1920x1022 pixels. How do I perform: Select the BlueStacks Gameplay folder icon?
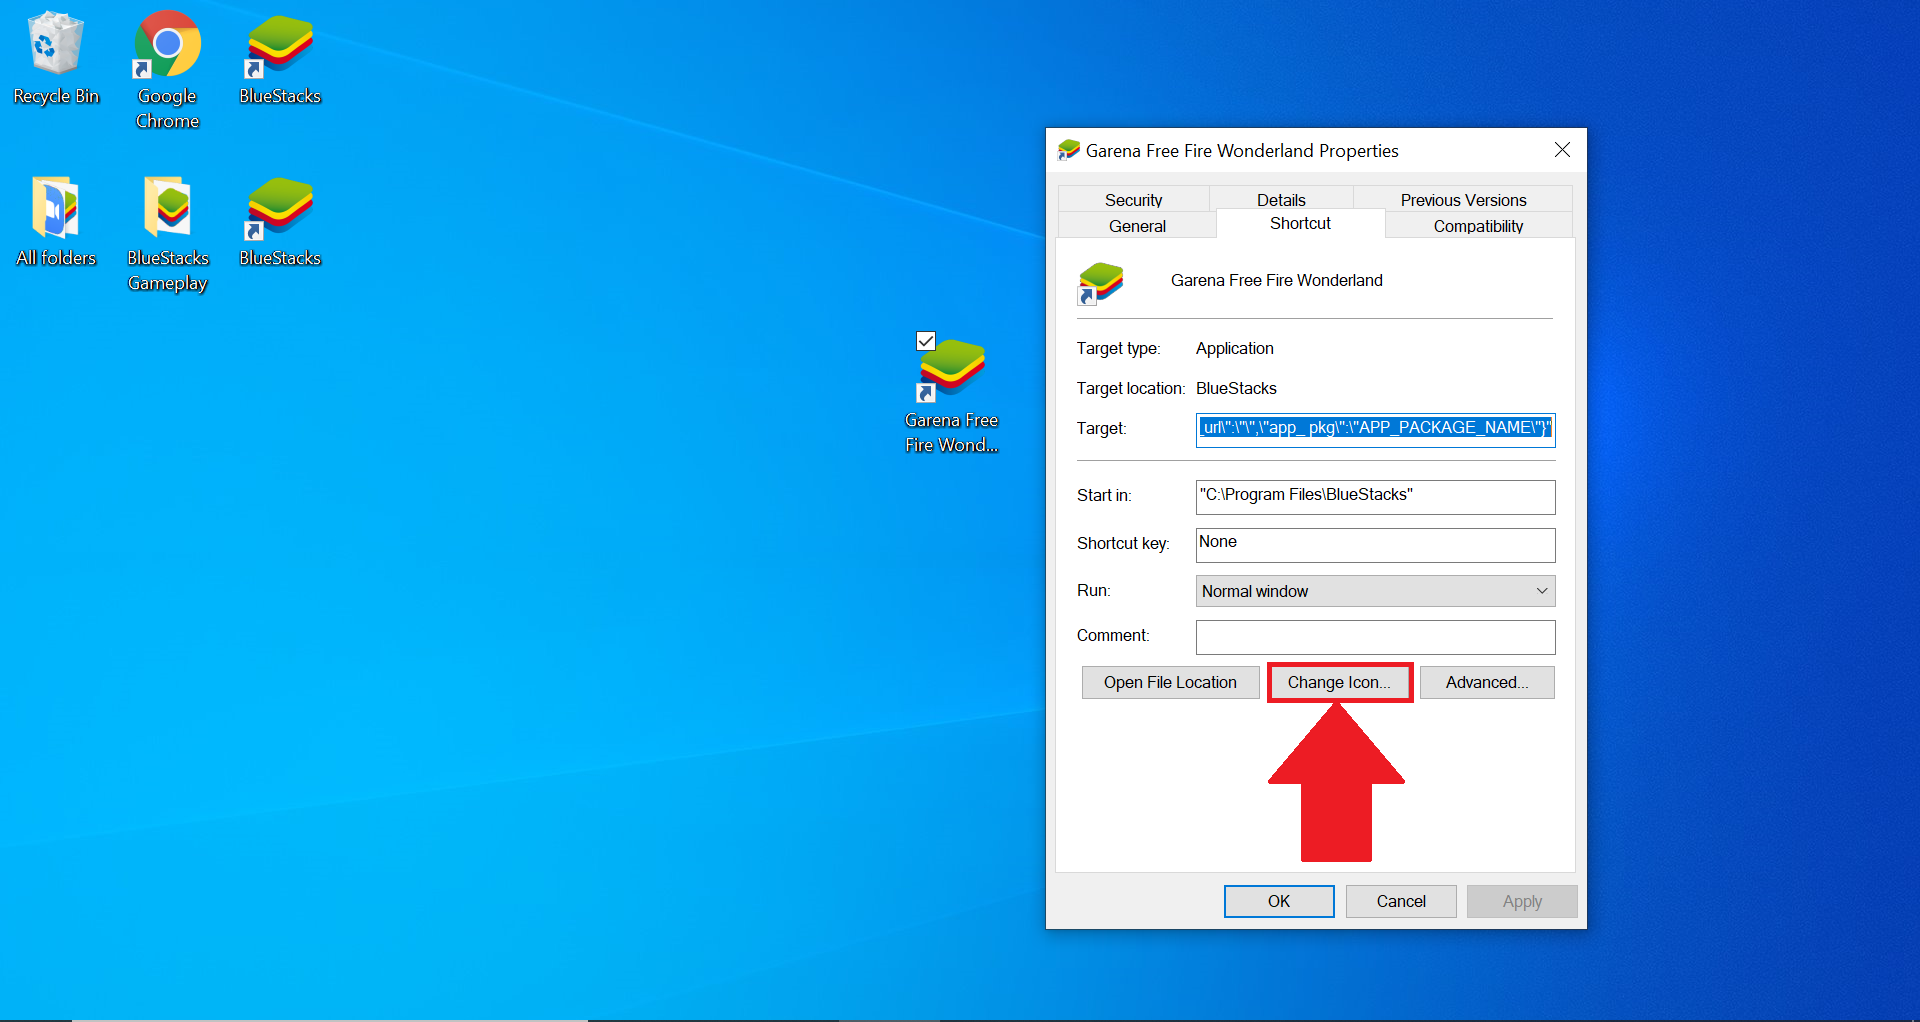click(168, 235)
